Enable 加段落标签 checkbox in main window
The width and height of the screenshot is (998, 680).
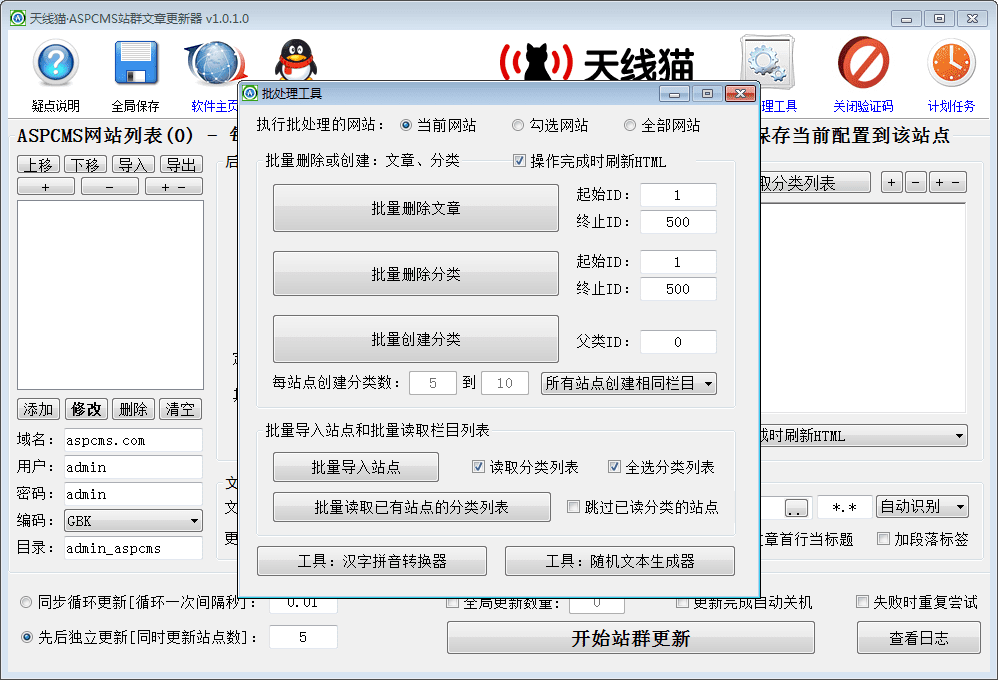click(x=883, y=539)
